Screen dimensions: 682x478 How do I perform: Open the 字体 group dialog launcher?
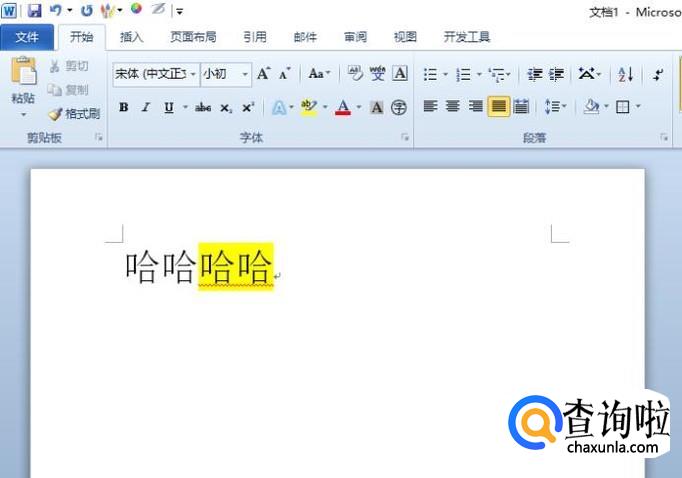[x=405, y=137]
